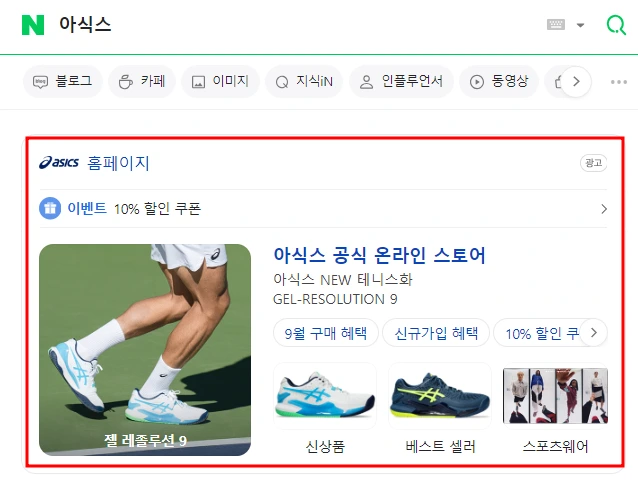This screenshot has width=638, height=487.
Task: Click the ASICS brand logo
Action: pyautogui.click(x=59, y=163)
